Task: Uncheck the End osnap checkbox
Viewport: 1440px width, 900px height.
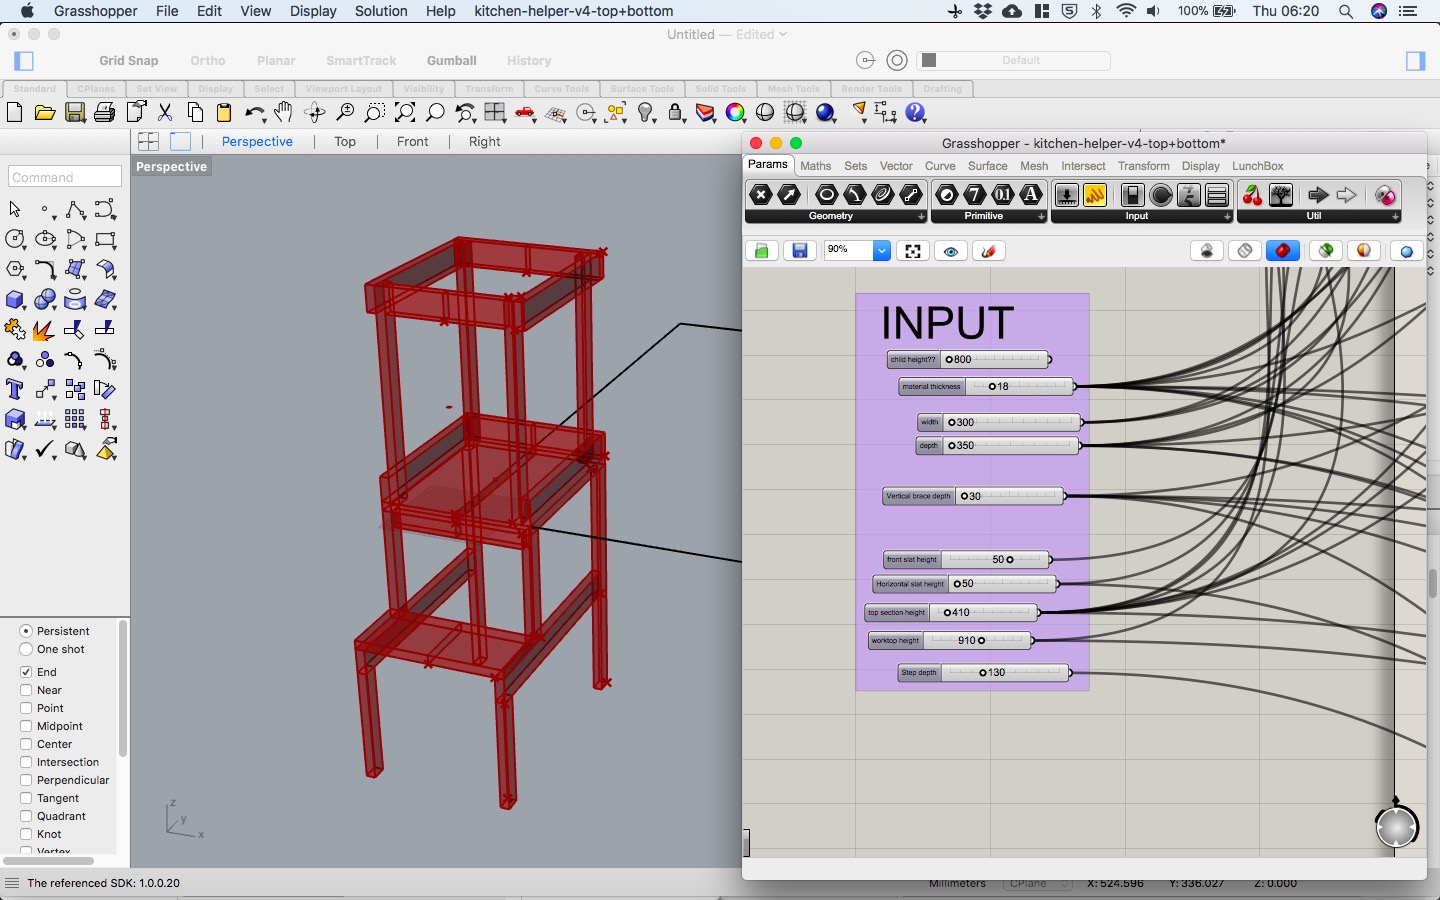Action: coord(26,672)
